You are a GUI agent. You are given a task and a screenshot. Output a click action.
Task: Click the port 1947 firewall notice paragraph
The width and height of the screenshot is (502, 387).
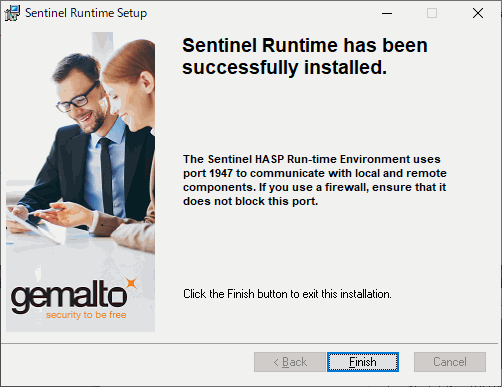(315, 180)
